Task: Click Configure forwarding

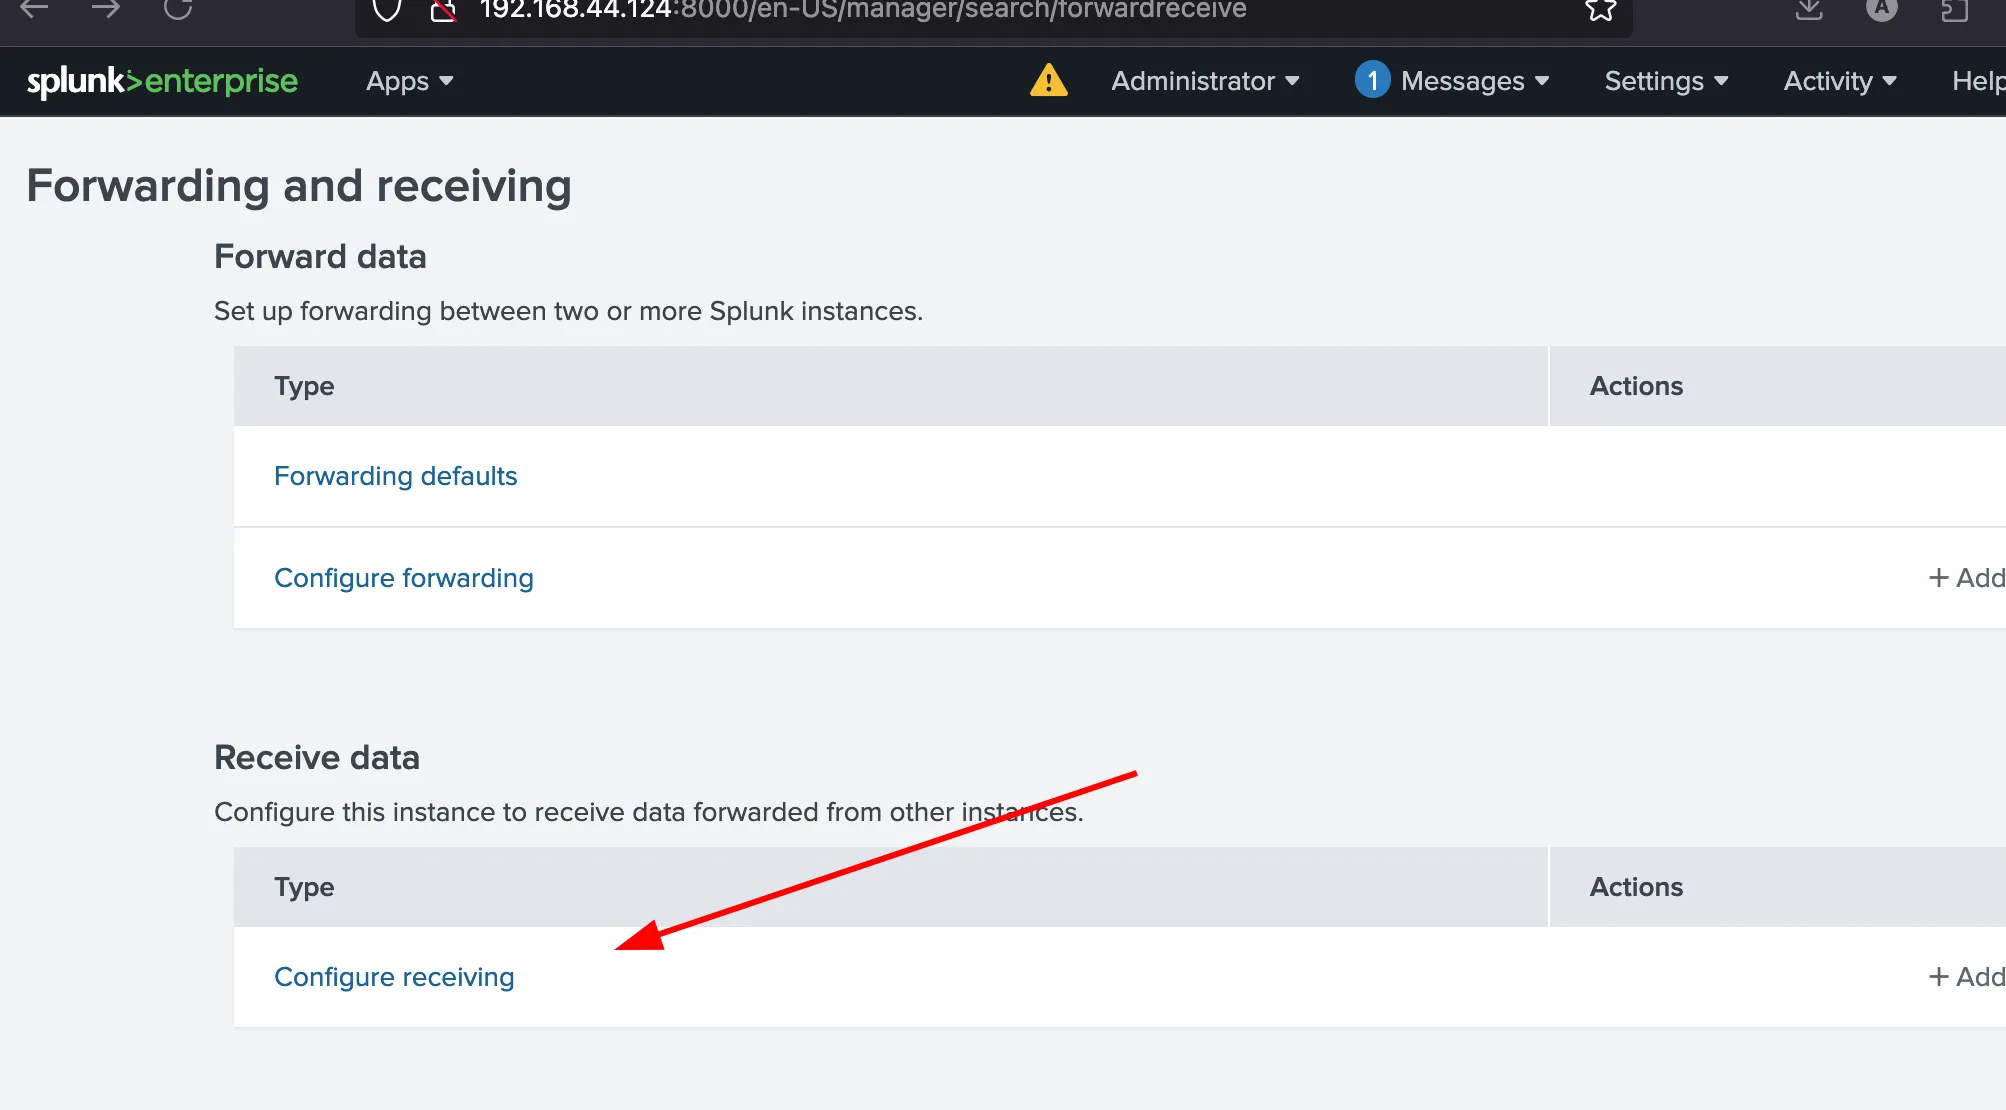Action: click(x=403, y=578)
